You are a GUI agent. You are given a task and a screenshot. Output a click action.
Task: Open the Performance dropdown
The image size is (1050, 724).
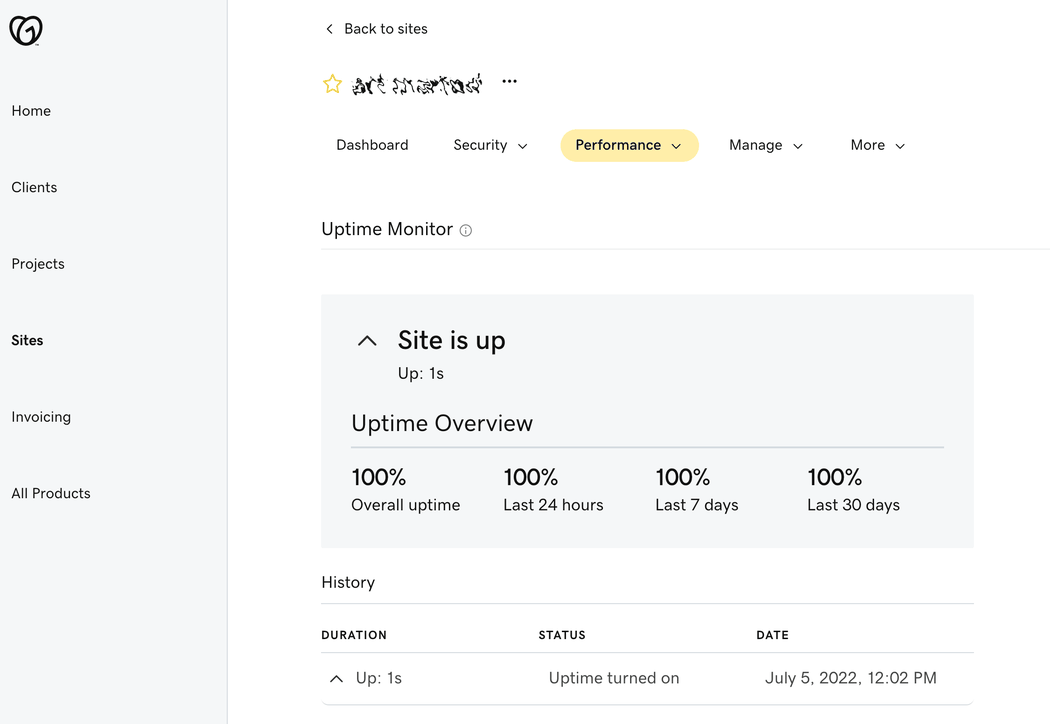coord(629,145)
